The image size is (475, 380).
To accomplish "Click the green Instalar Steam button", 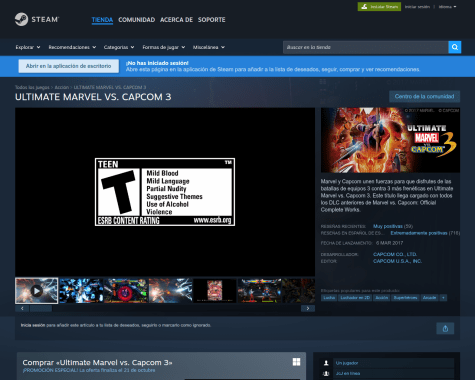I will [x=379, y=7].
